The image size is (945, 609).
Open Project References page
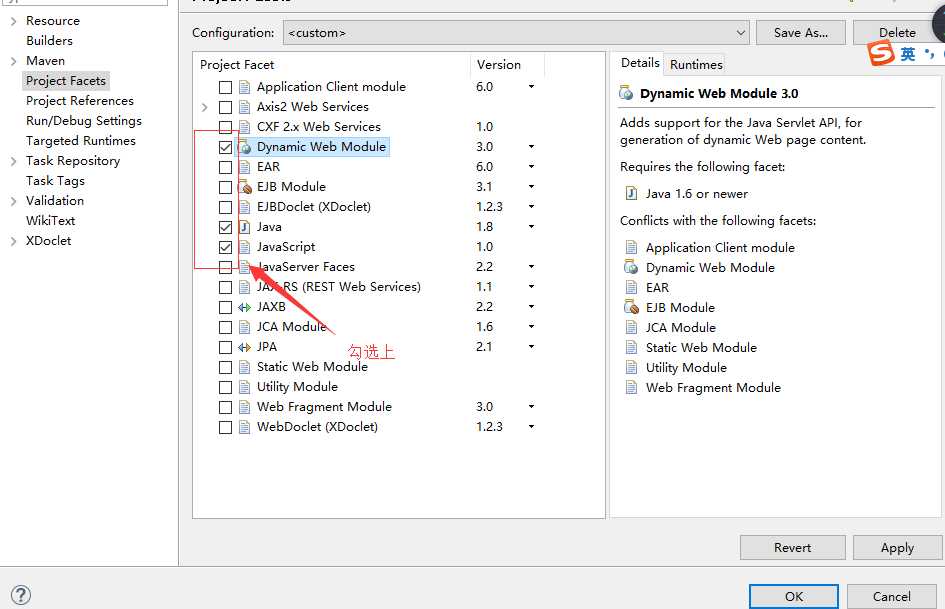pyautogui.click(x=80, y=101)
